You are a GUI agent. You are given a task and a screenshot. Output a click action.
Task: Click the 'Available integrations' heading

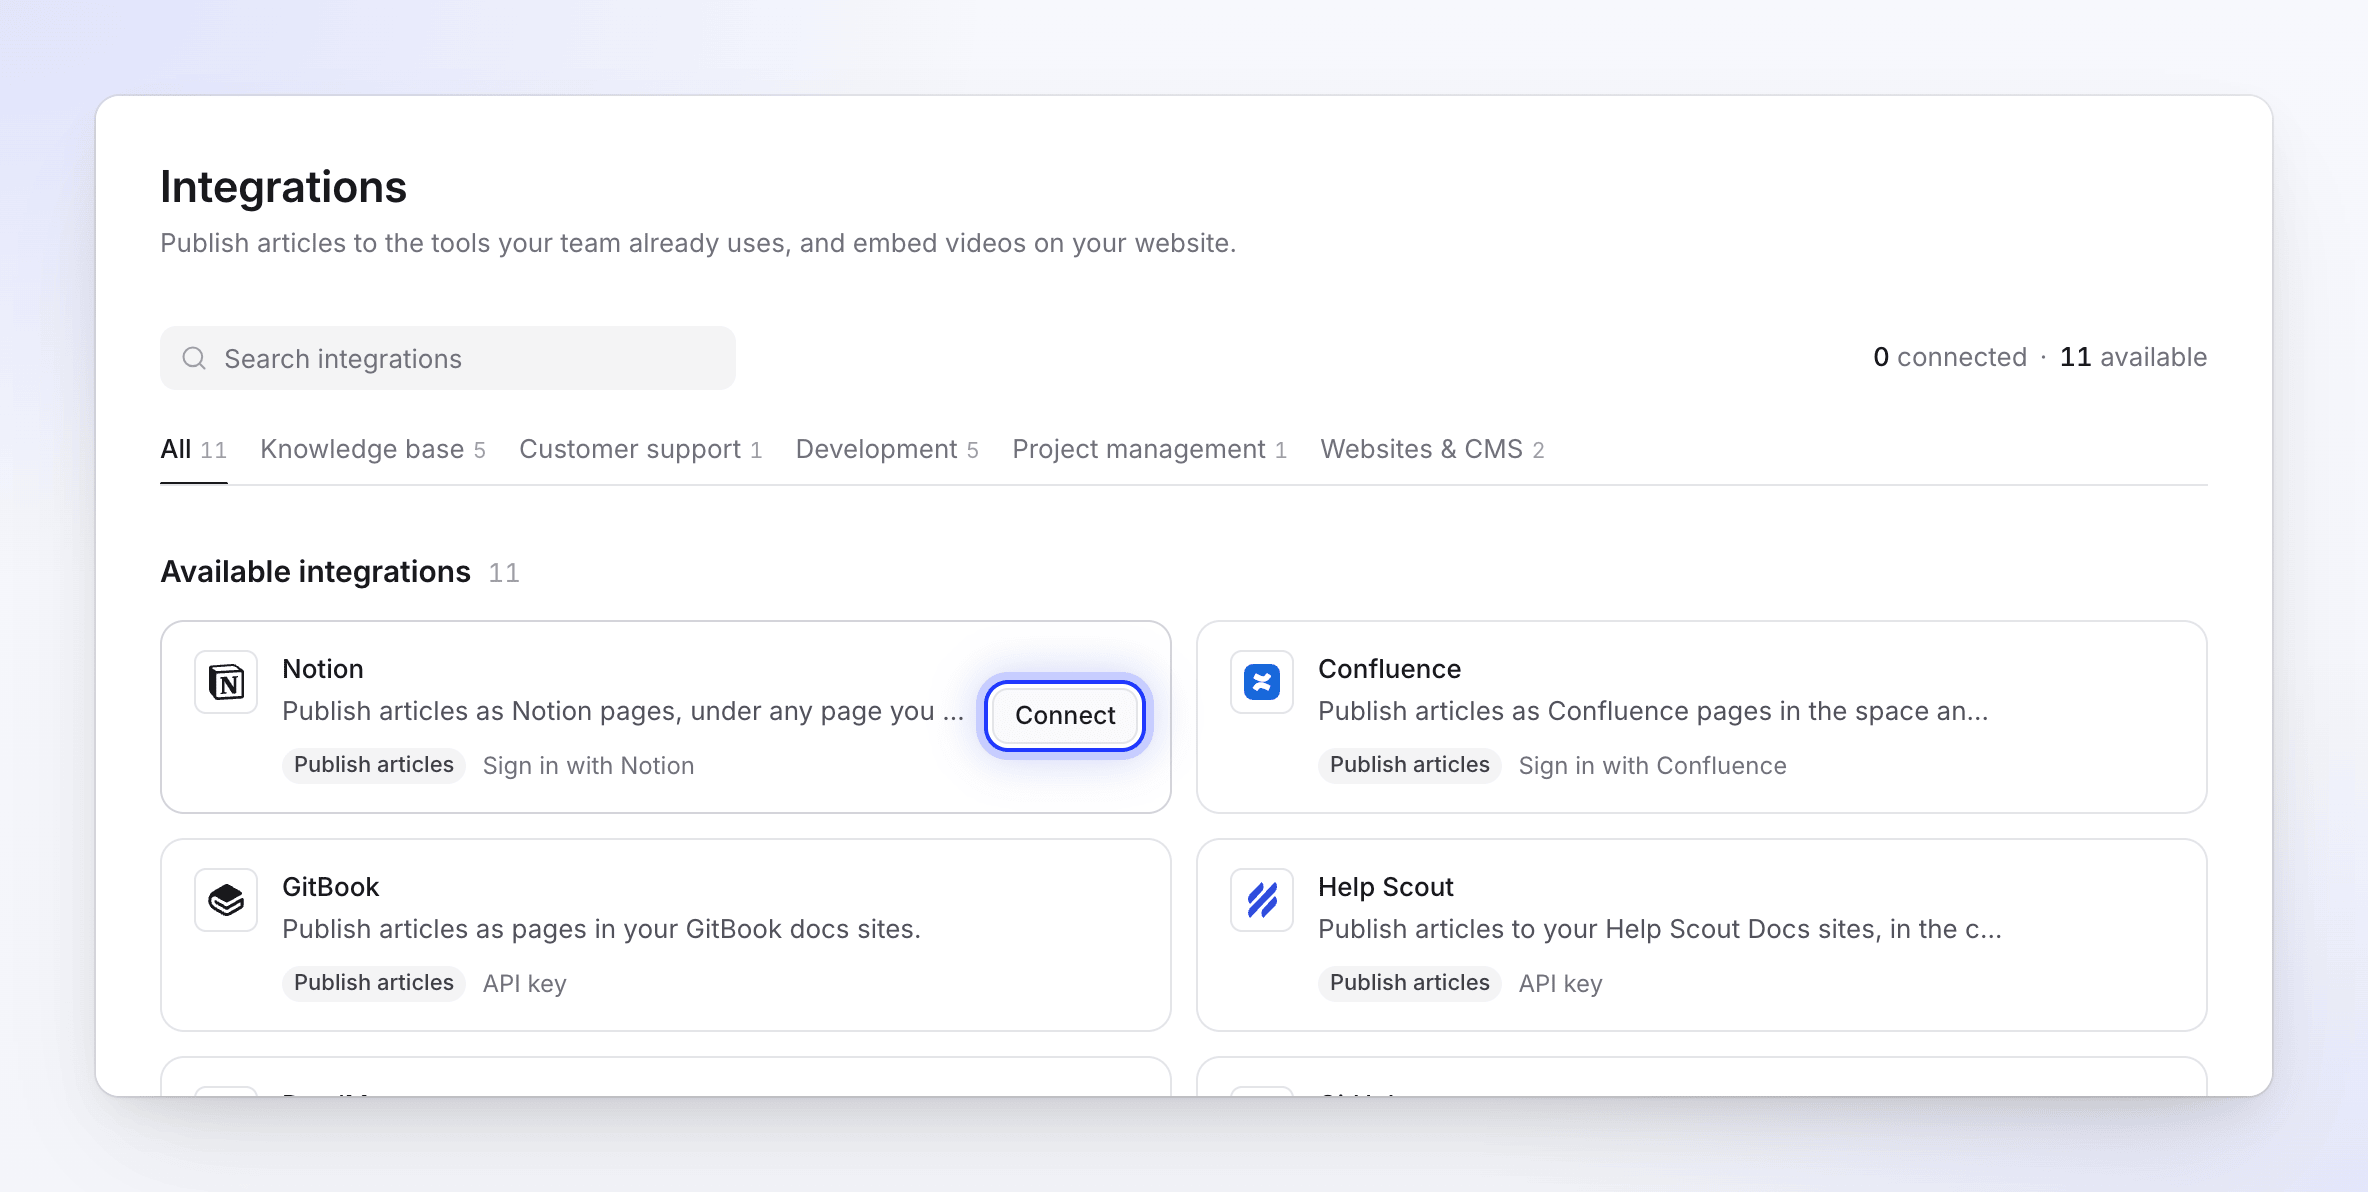tap(315, 572)
